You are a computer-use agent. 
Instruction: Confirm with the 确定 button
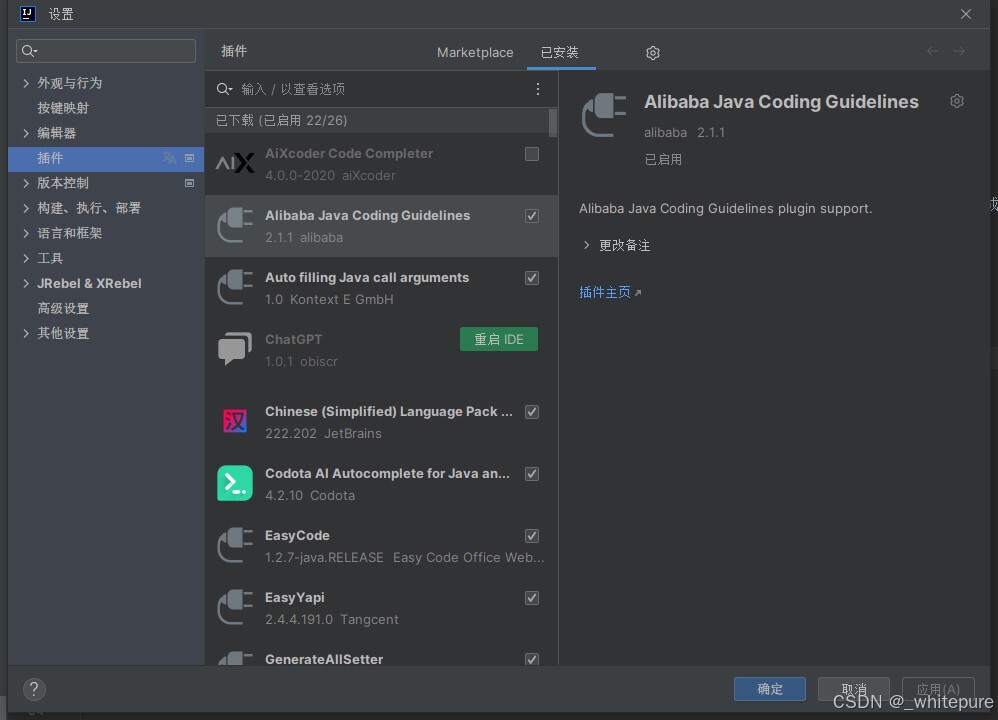click(x=770, y=689)
